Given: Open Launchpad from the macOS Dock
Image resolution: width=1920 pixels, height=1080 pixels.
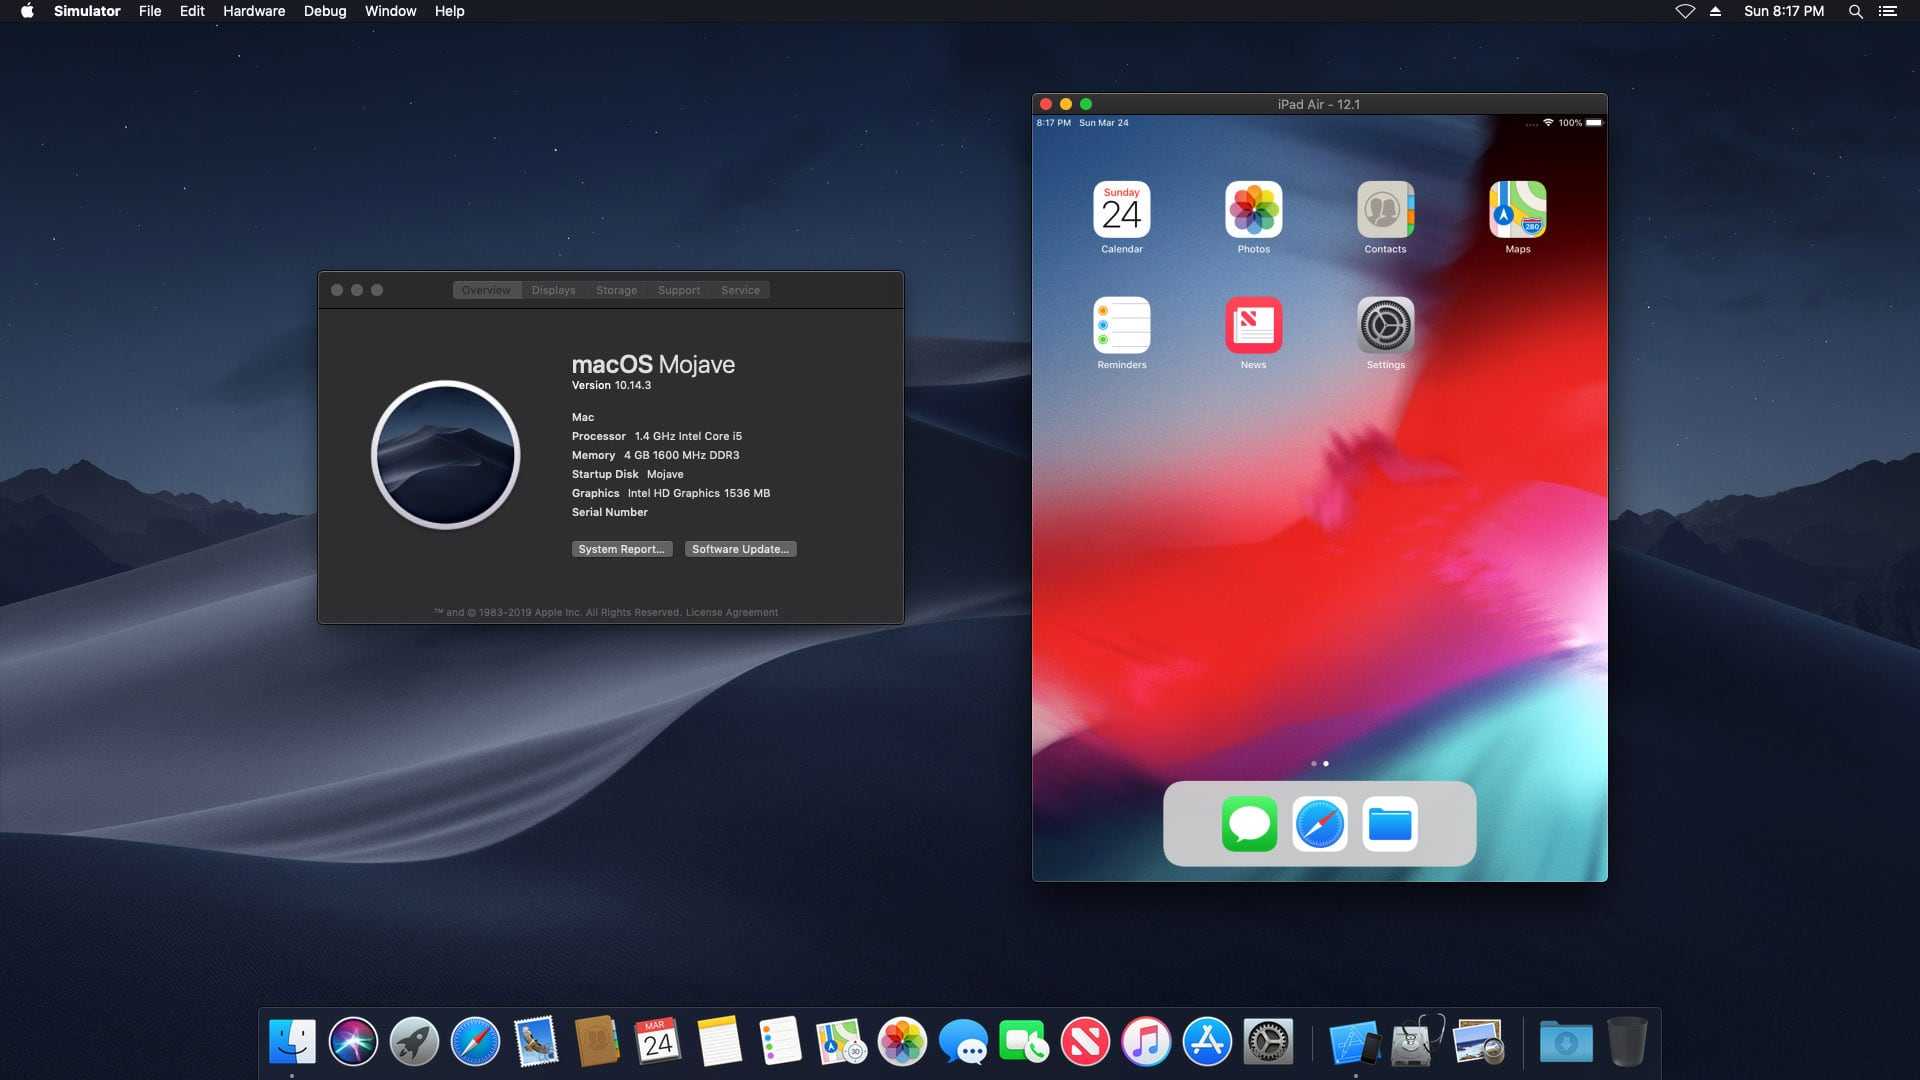Looking at the screenshot, I should click(x=414, y=1042).
